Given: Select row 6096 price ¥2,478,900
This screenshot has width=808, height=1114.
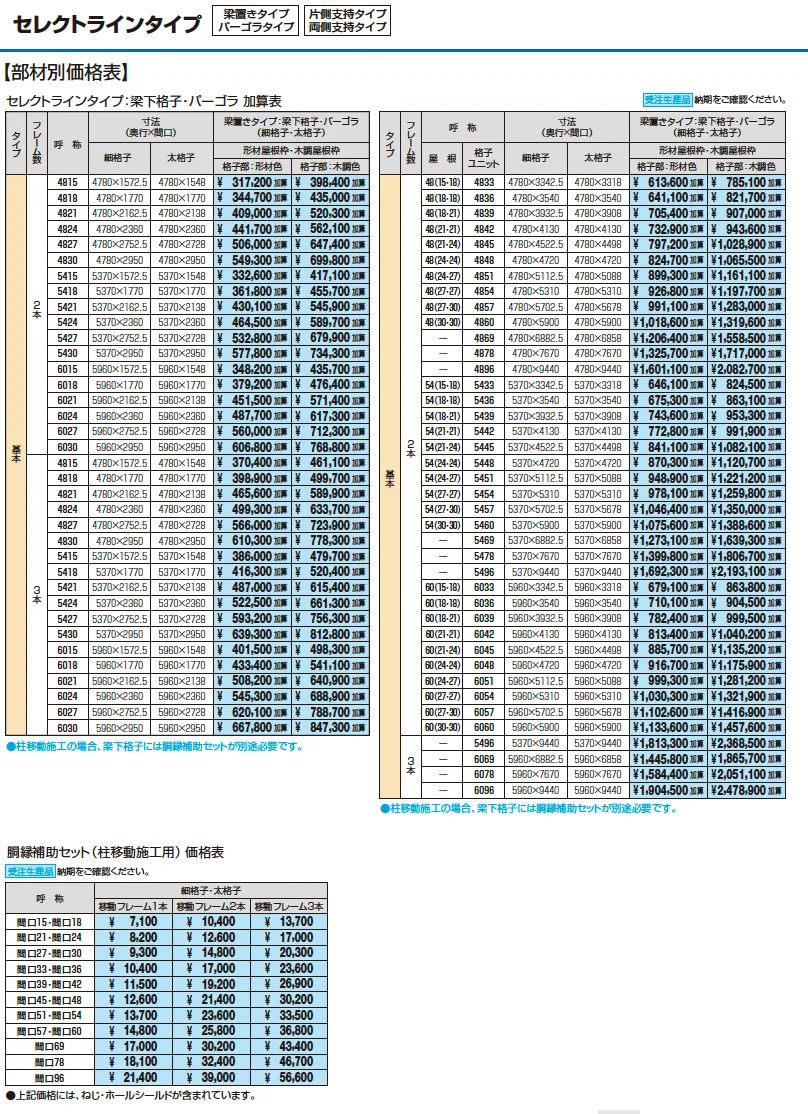Looking at the screenshot, I should (747, 790).
